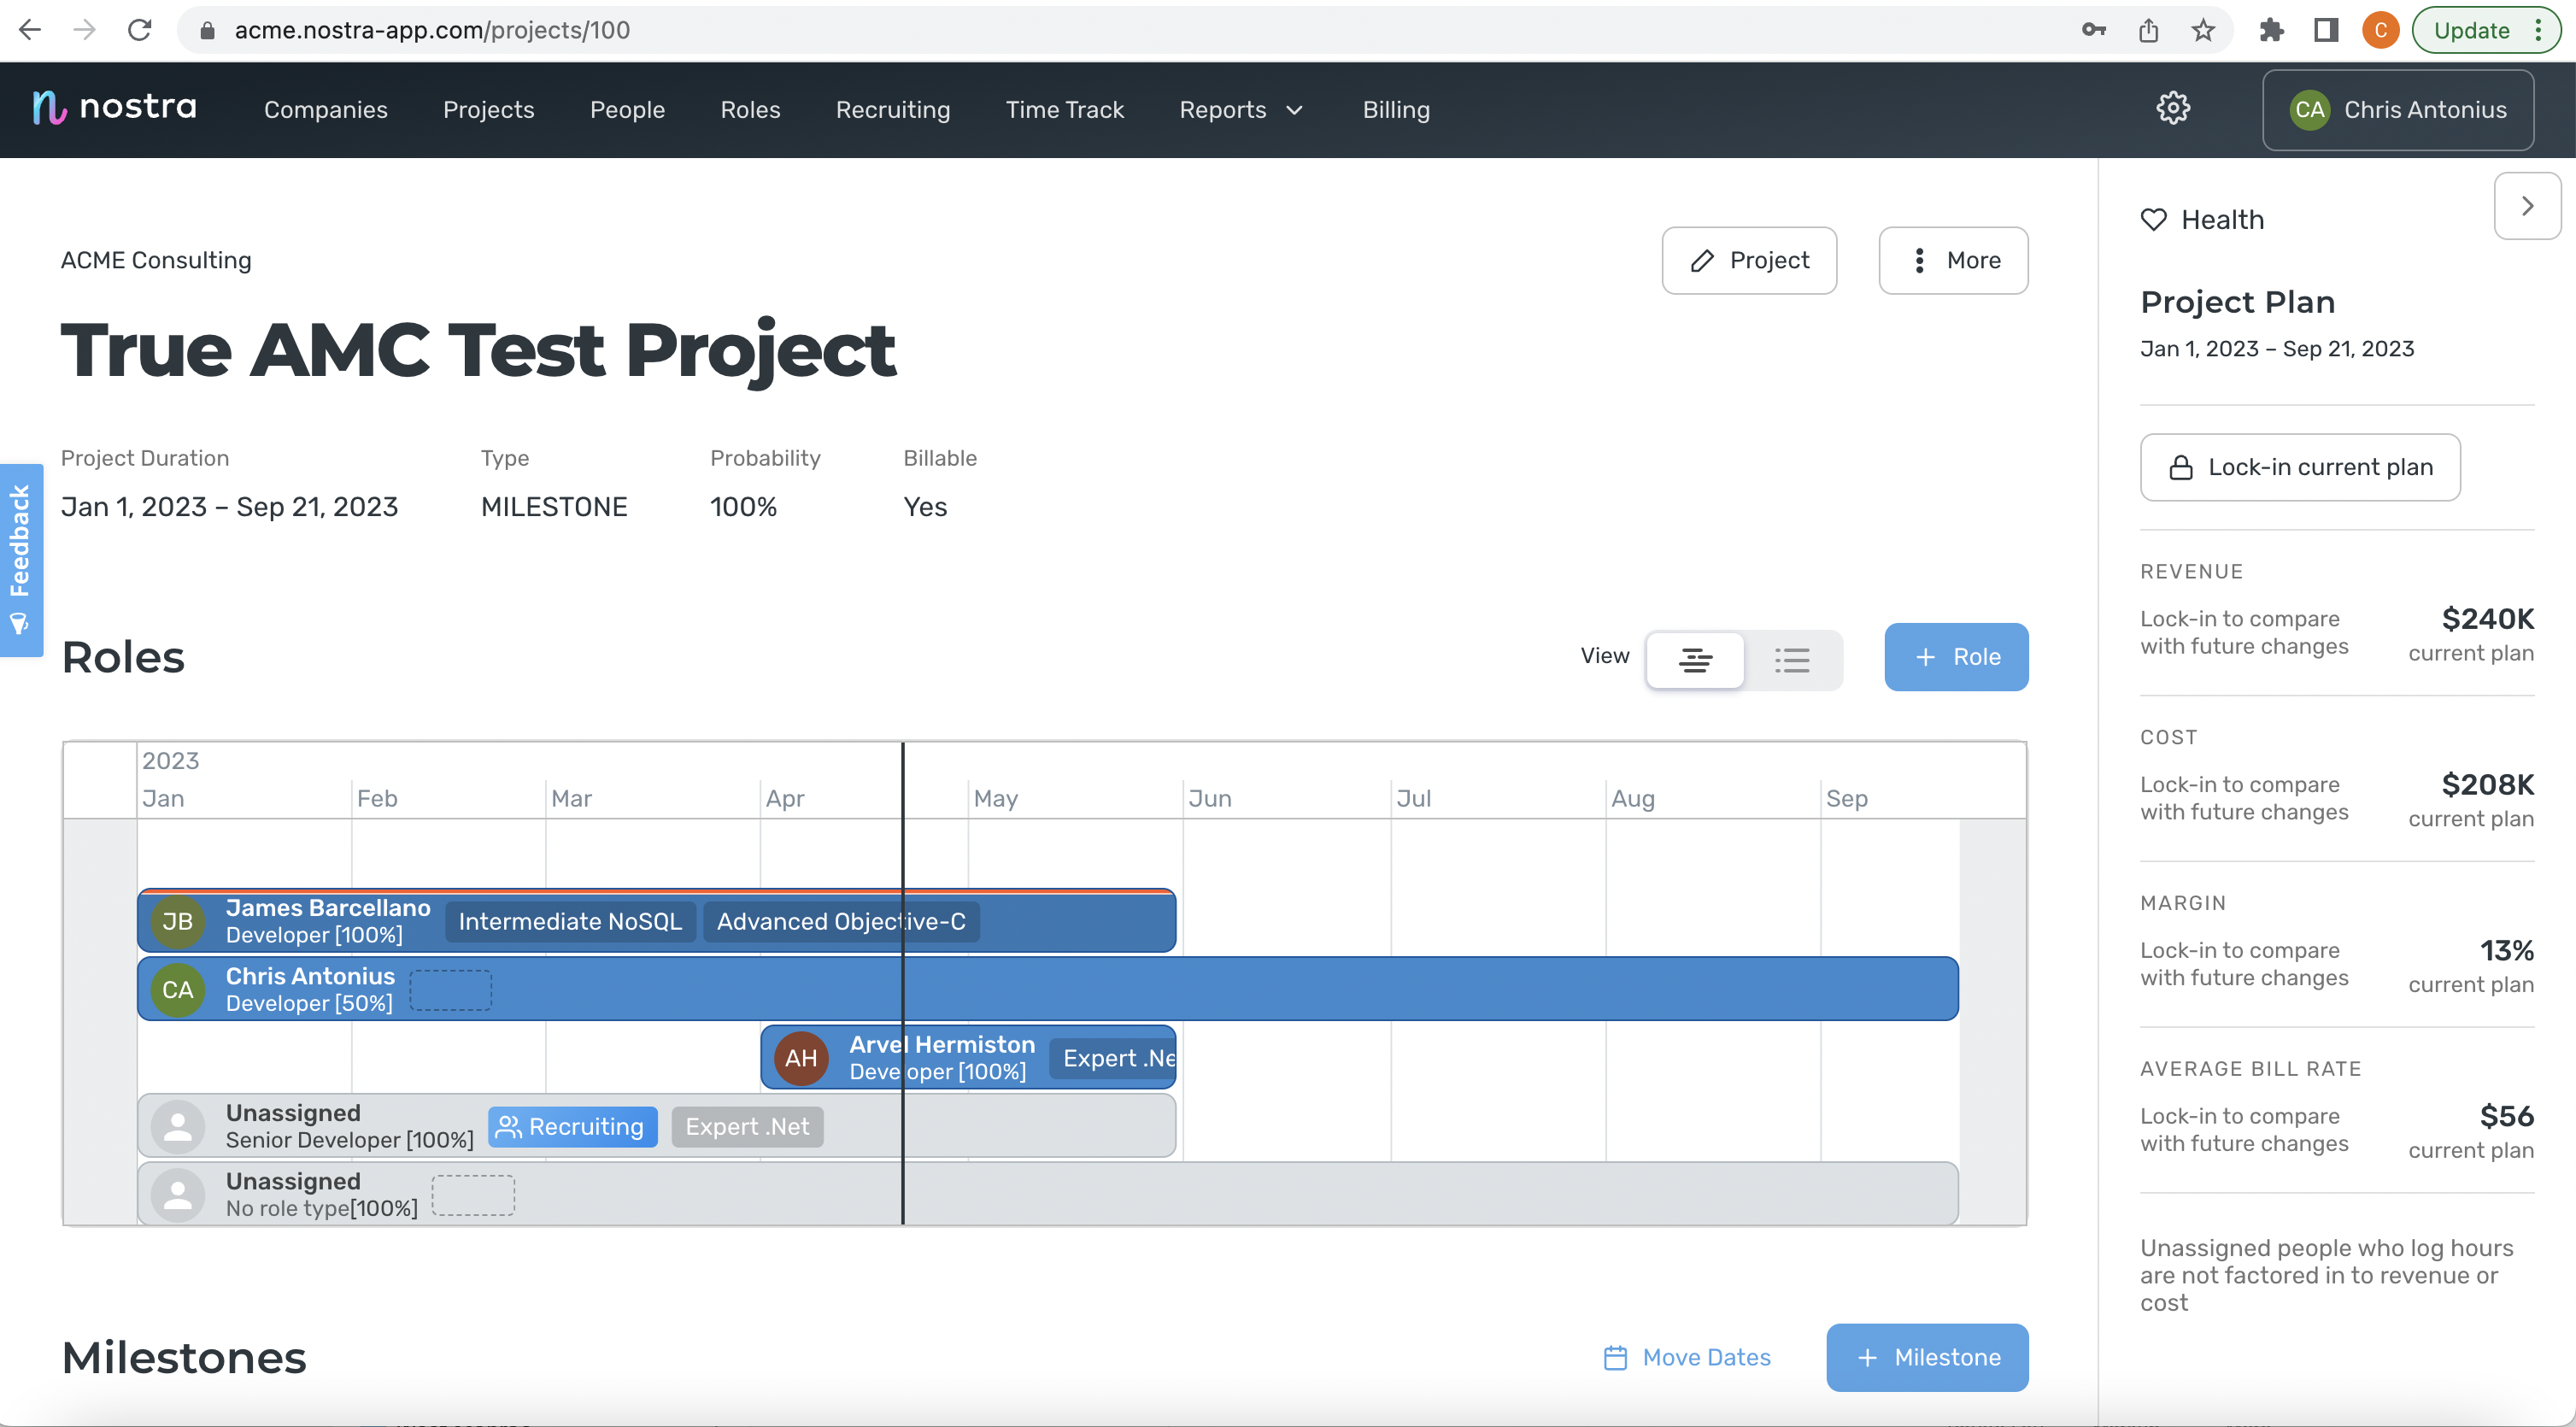
Task: Click the page share icon in address bar
Action: [x=2148, y=30]
